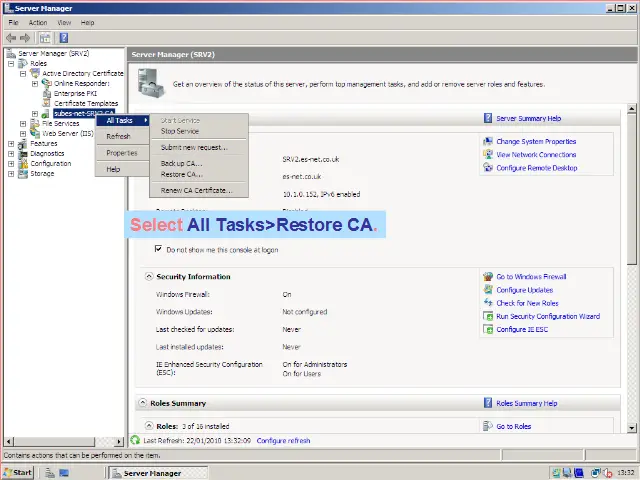This screenshot has height=480, width=640.
Task: Open the Run Security Configuration Wizard link
Action: [548, 316]
